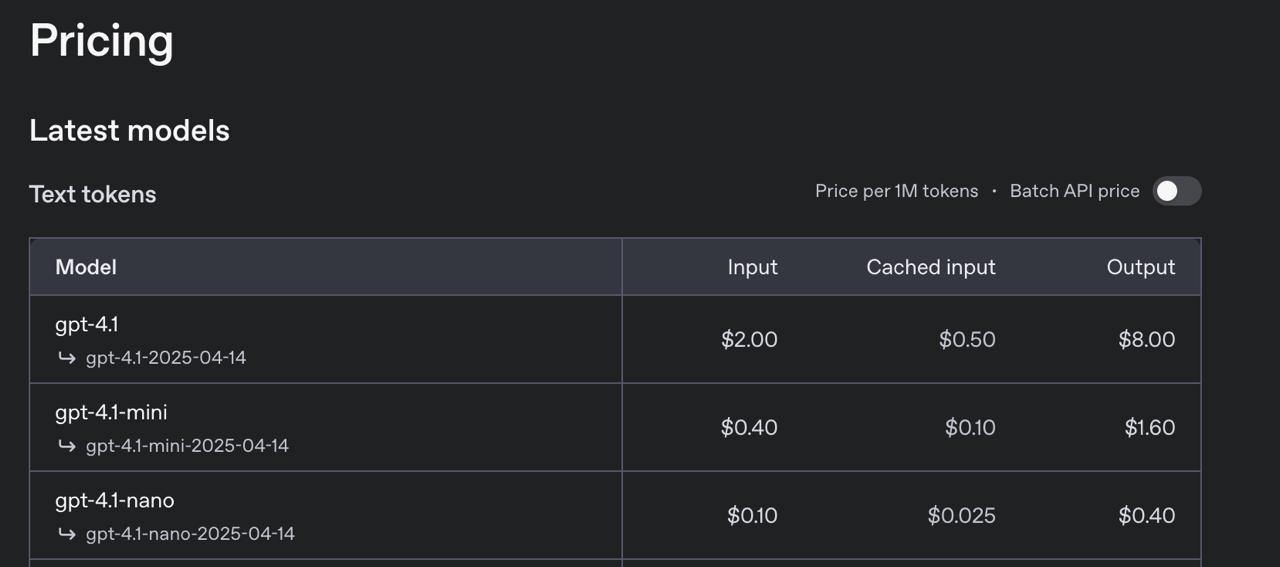Select the gpt-4.1-nano model name
This screenshot has width=1280, height=567.
115,500
